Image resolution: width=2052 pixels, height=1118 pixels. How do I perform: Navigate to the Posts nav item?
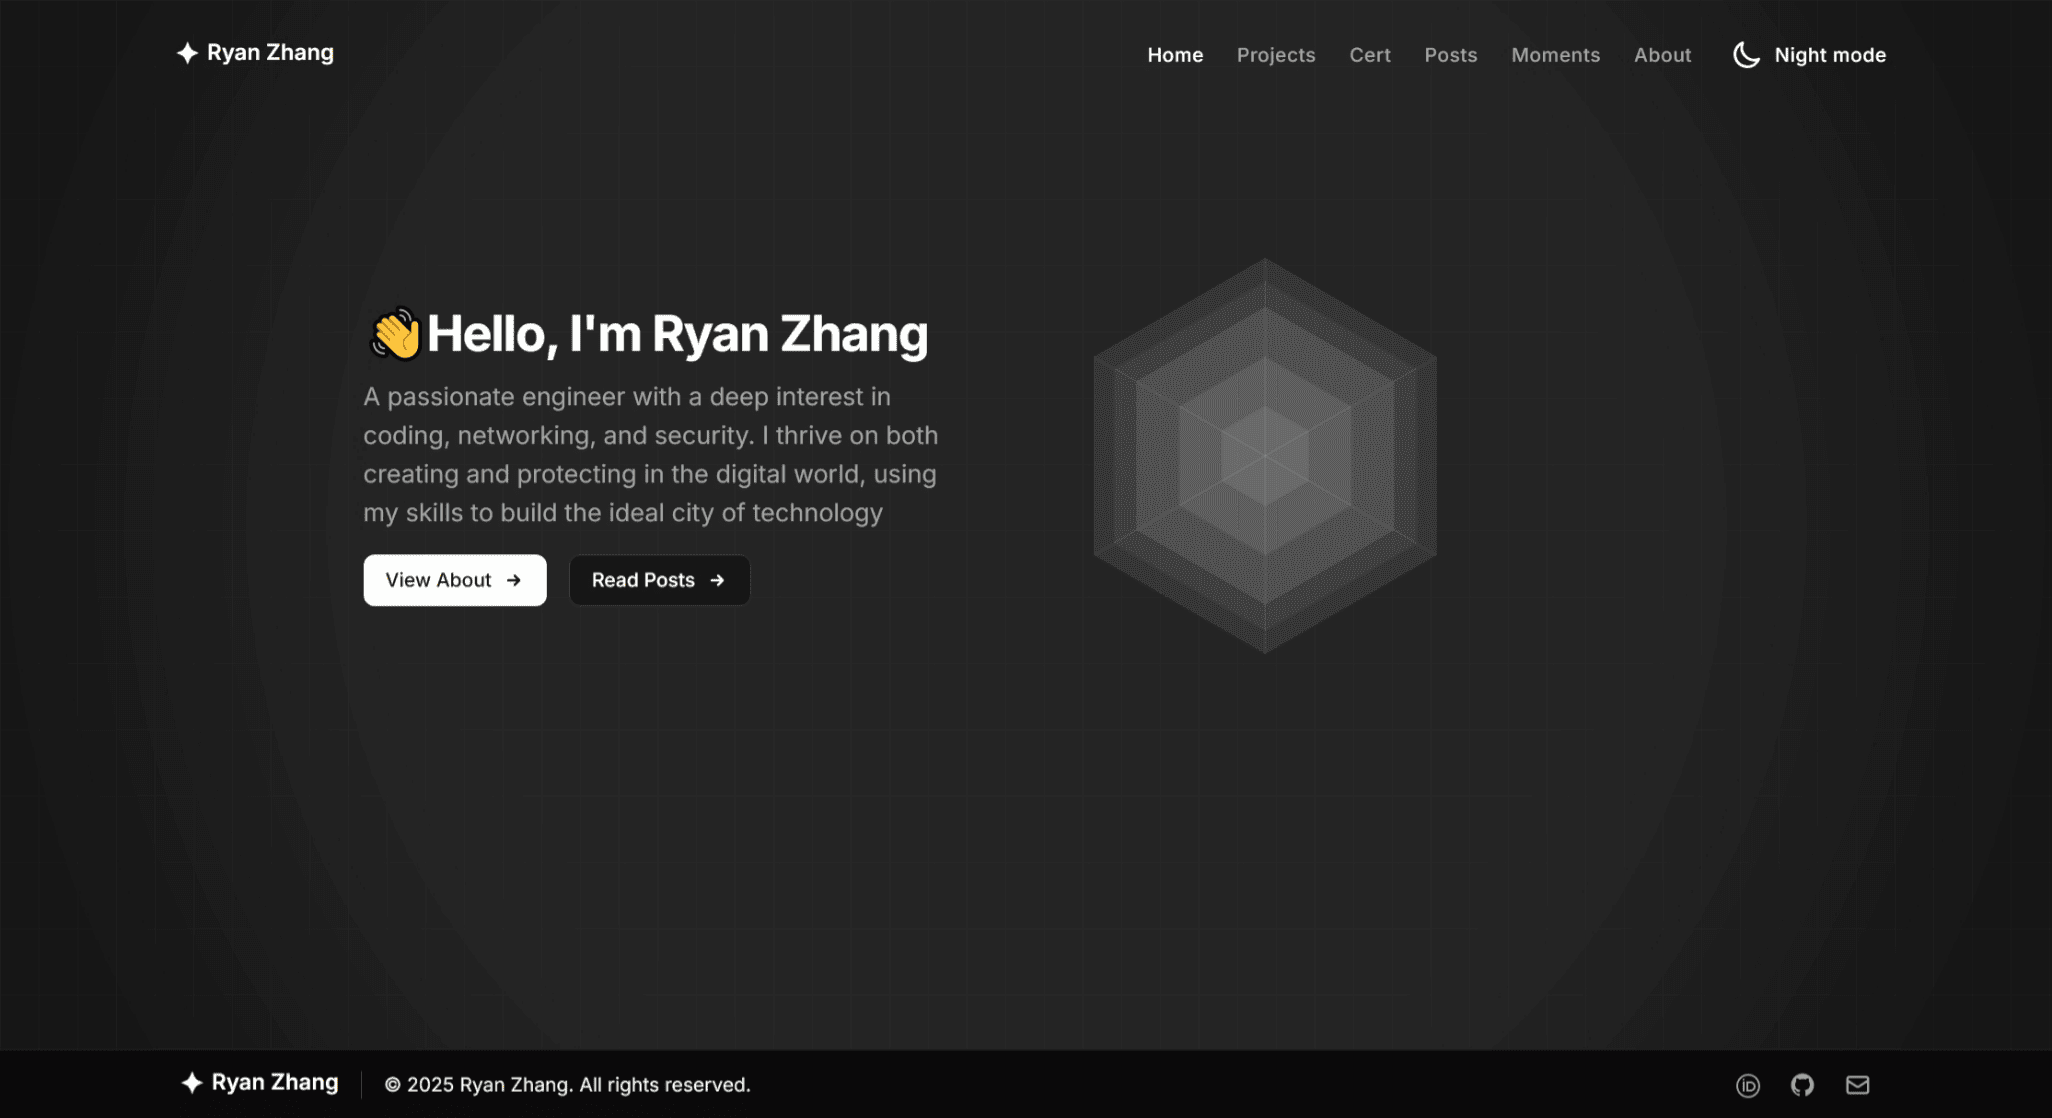(x=1451, y=55)
